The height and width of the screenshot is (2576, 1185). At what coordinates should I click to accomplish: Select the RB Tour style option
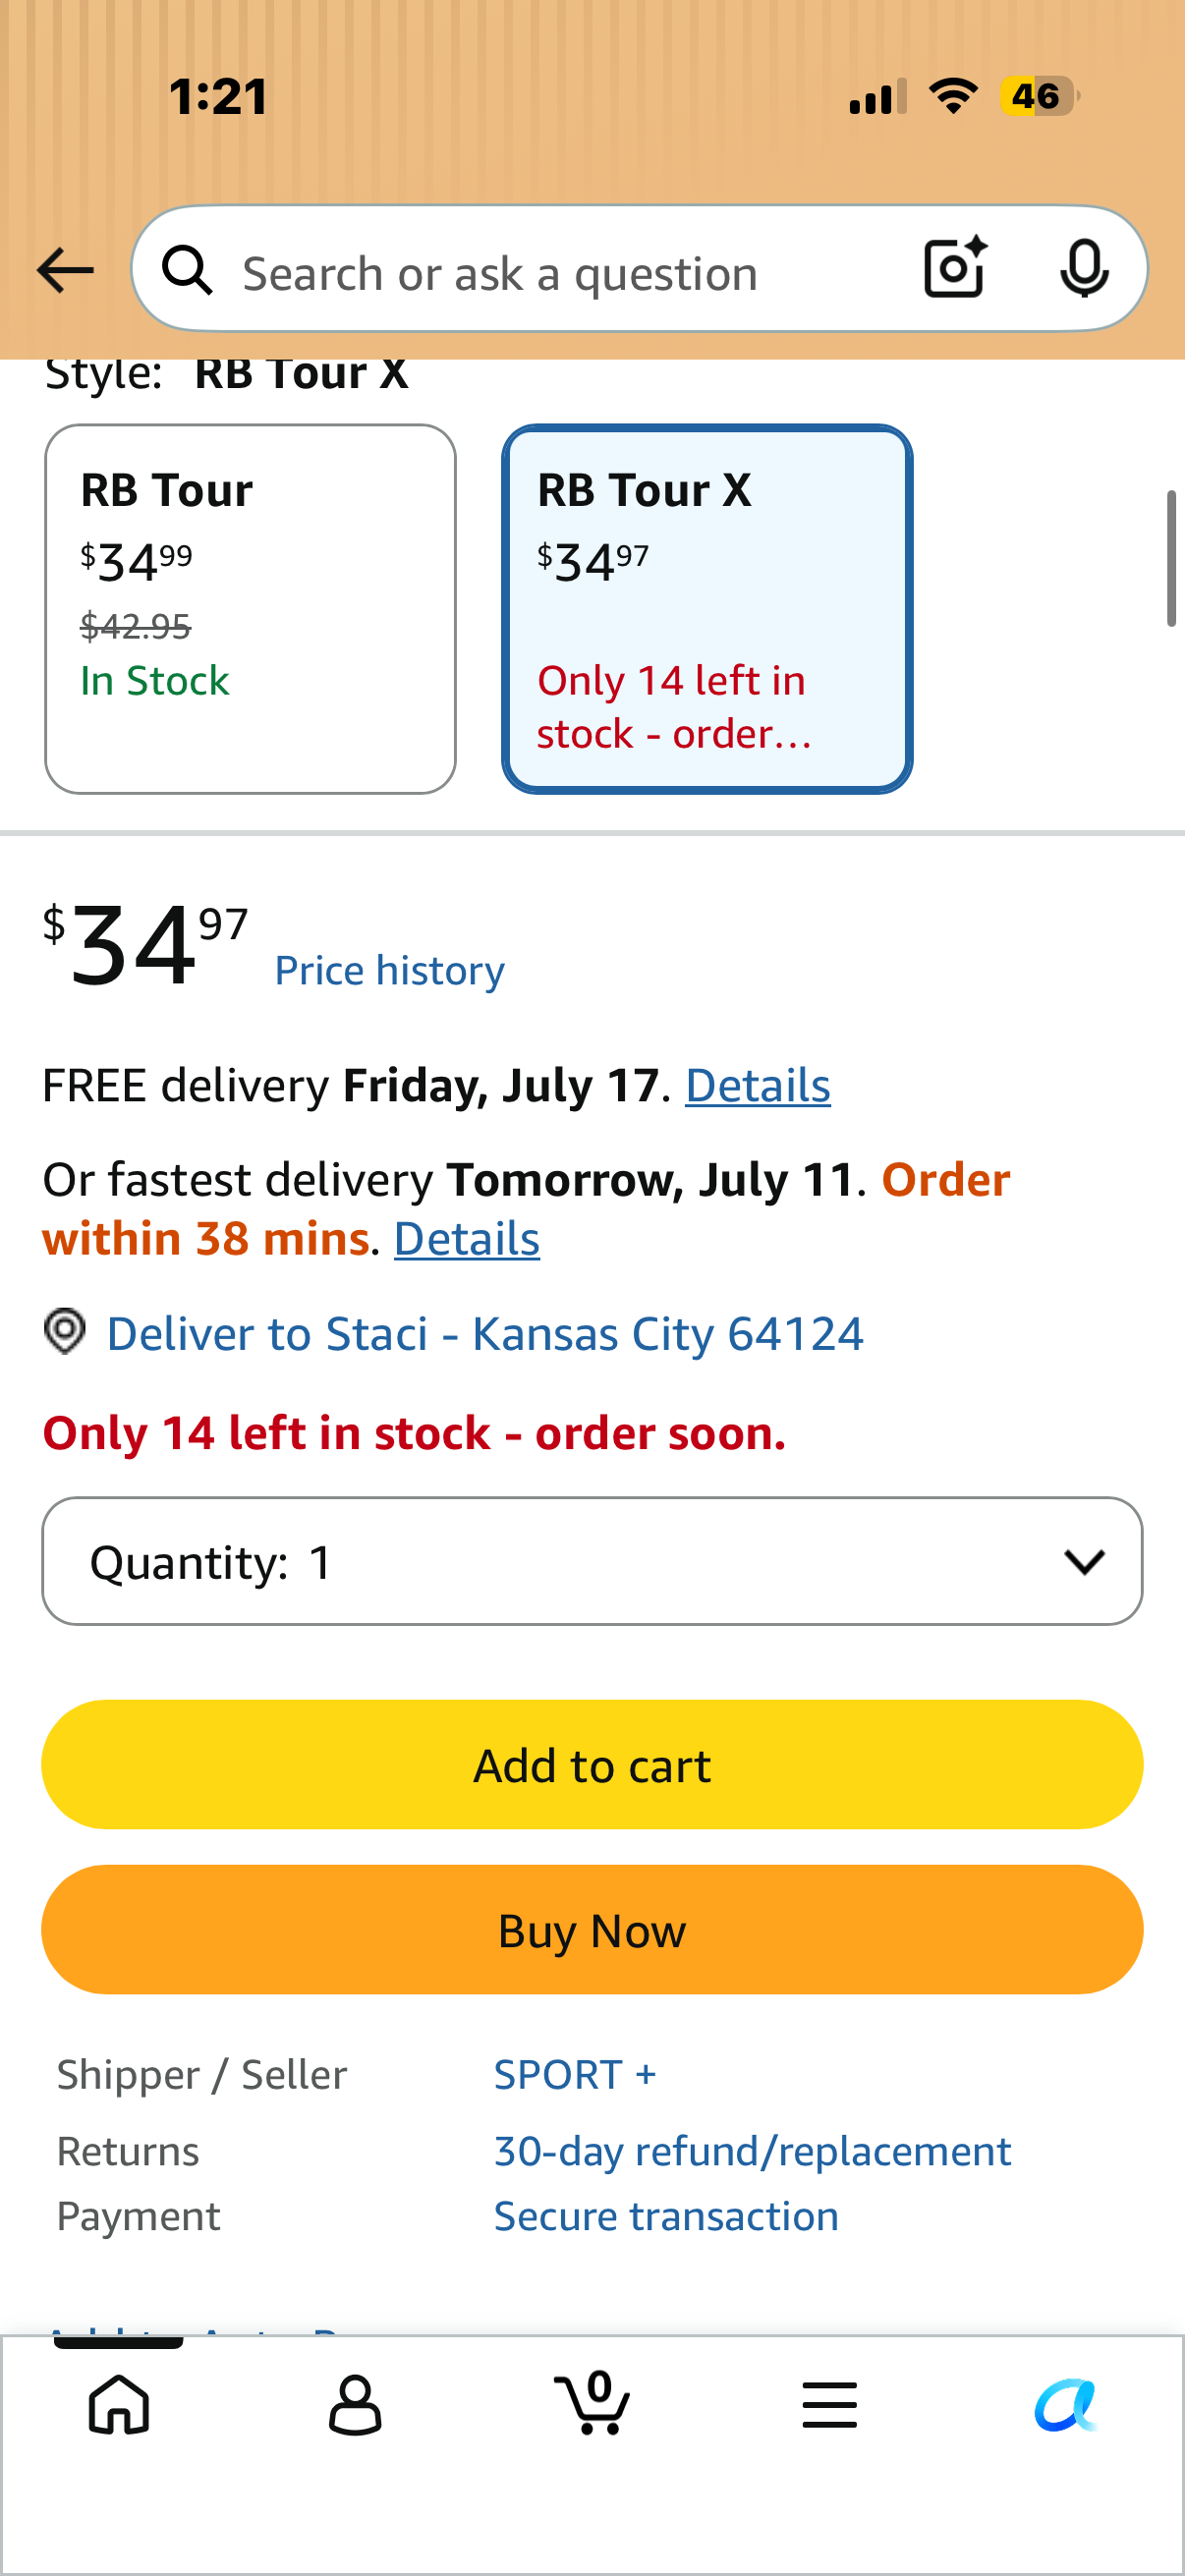[250, 609]
